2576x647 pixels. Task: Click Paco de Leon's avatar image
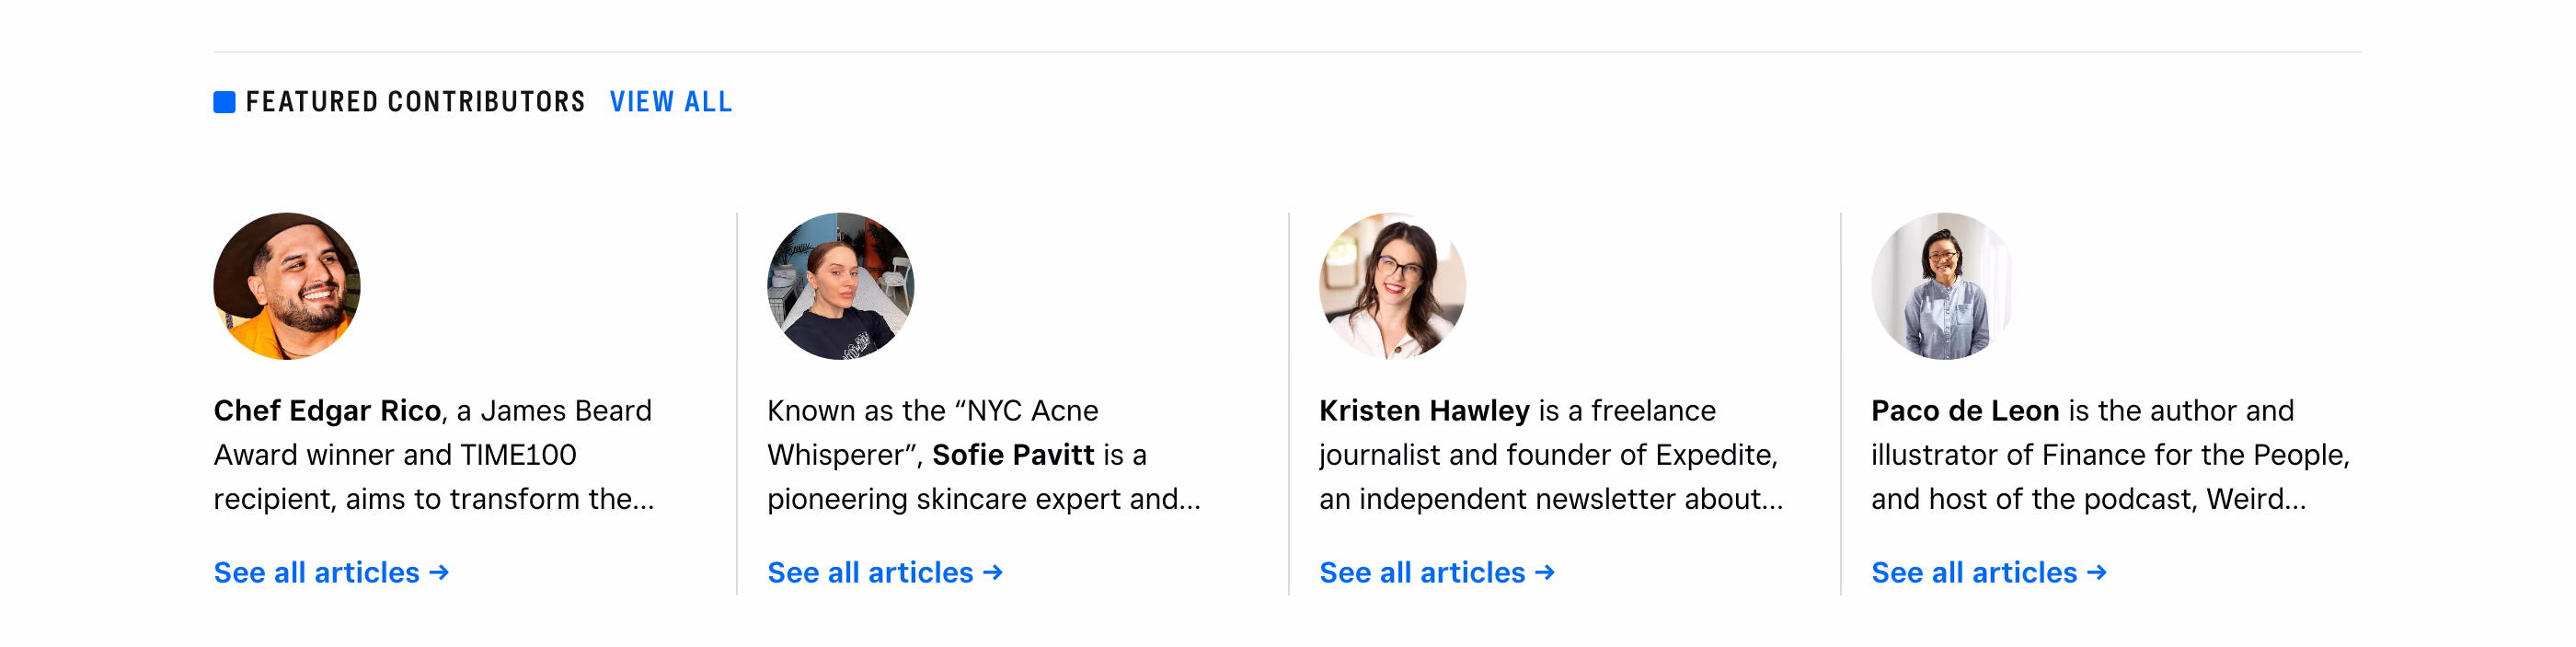pos(1944,286)
